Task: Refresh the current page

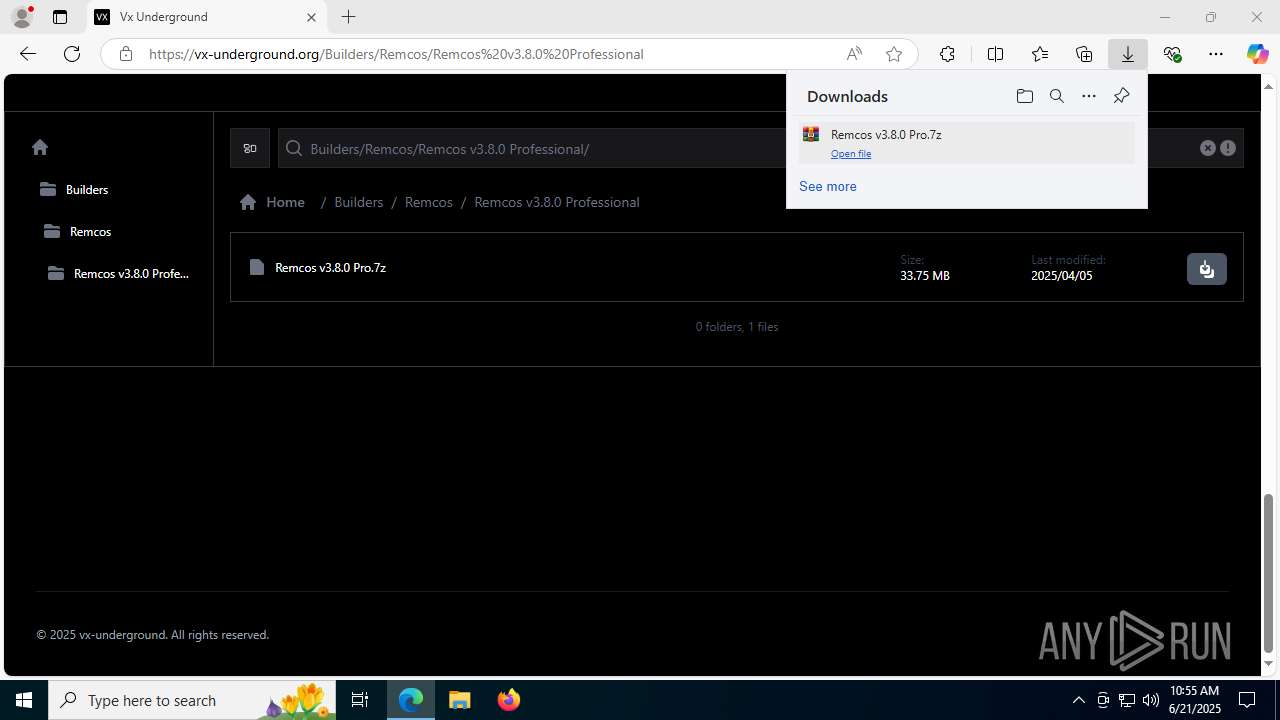Action: click(72, 54)
